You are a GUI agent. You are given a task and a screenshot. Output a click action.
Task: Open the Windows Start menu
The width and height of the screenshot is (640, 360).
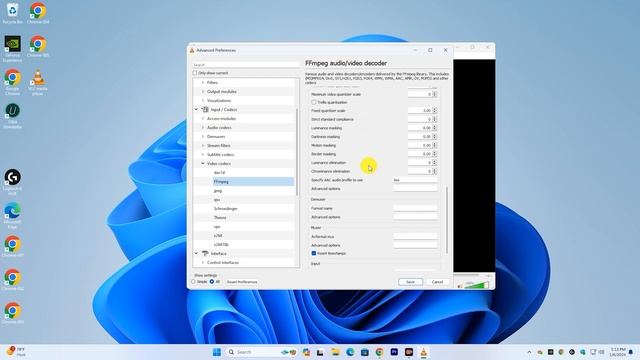(x=217, y=352)
